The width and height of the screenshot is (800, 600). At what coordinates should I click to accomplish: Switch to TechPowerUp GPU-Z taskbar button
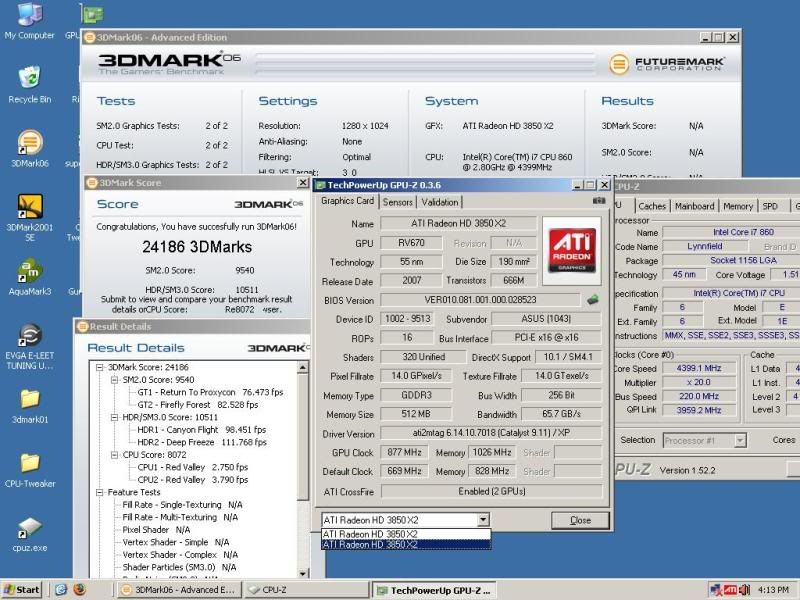coord(434,590)
